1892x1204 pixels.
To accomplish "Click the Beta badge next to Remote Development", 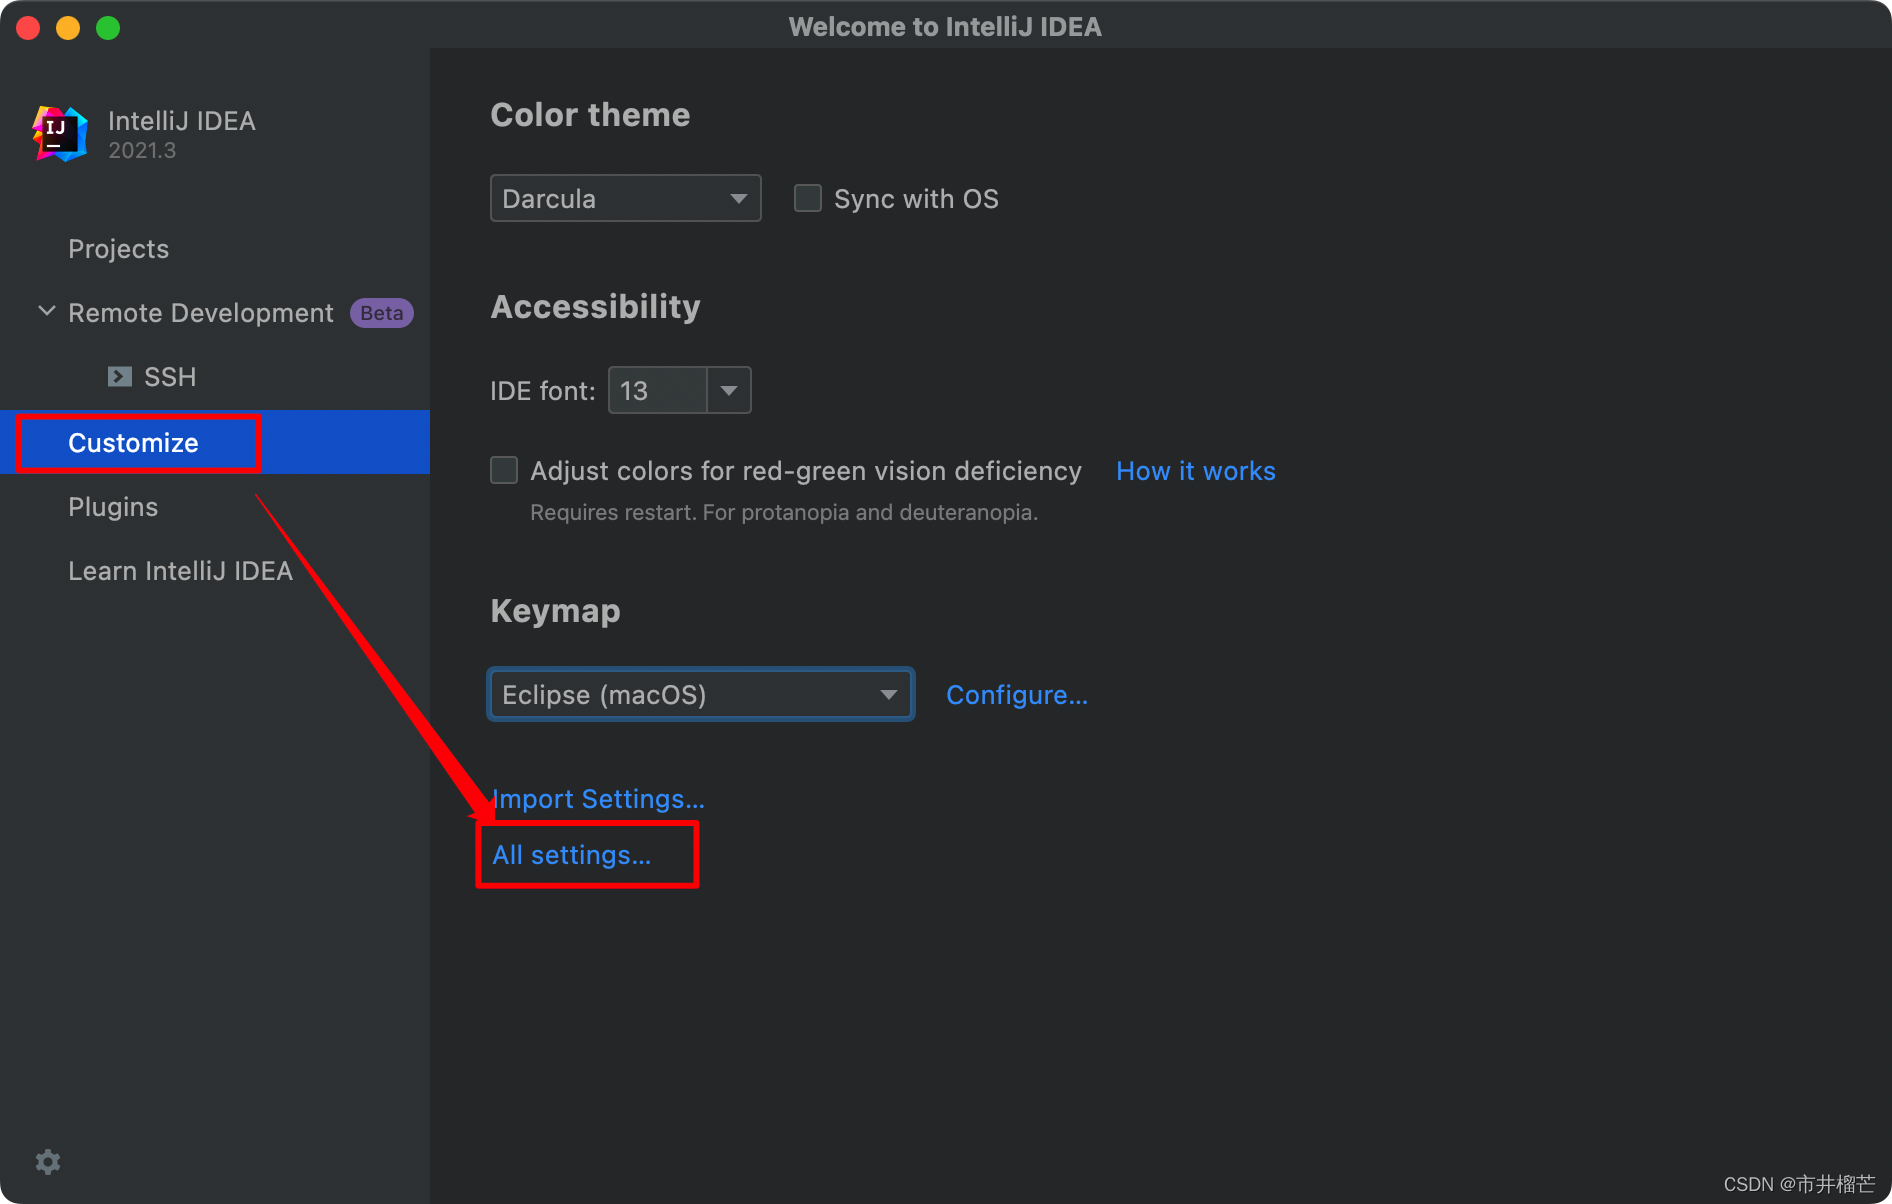I will [x=381, y=313].
